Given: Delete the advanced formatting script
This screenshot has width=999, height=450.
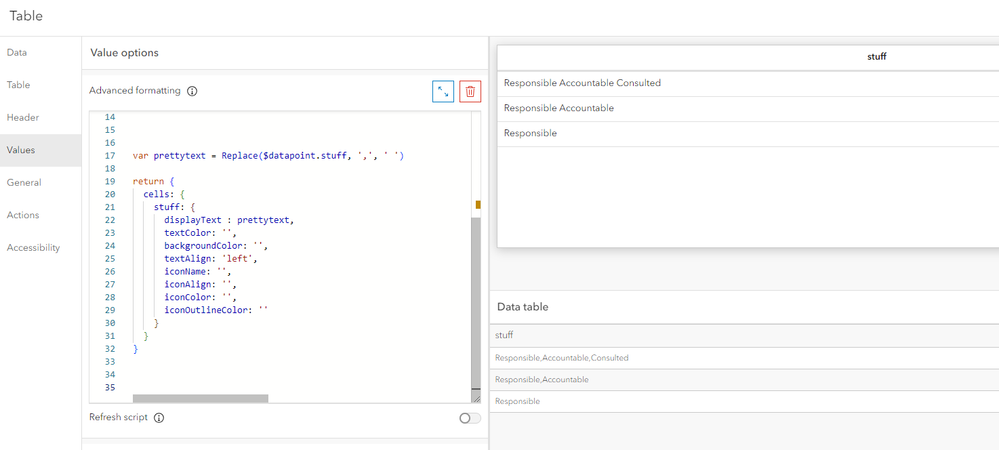Looking at the screenshot, I should [x=470, y=92].
